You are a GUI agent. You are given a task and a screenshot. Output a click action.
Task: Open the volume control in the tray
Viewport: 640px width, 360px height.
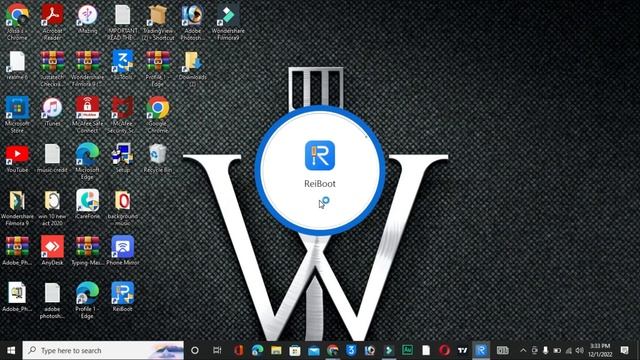(579, 350)
